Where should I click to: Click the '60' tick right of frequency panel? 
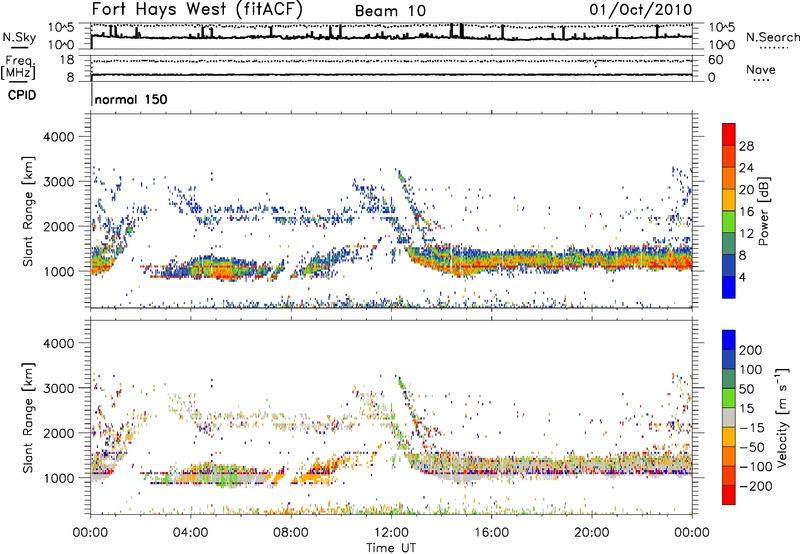(x=716, y=60)
